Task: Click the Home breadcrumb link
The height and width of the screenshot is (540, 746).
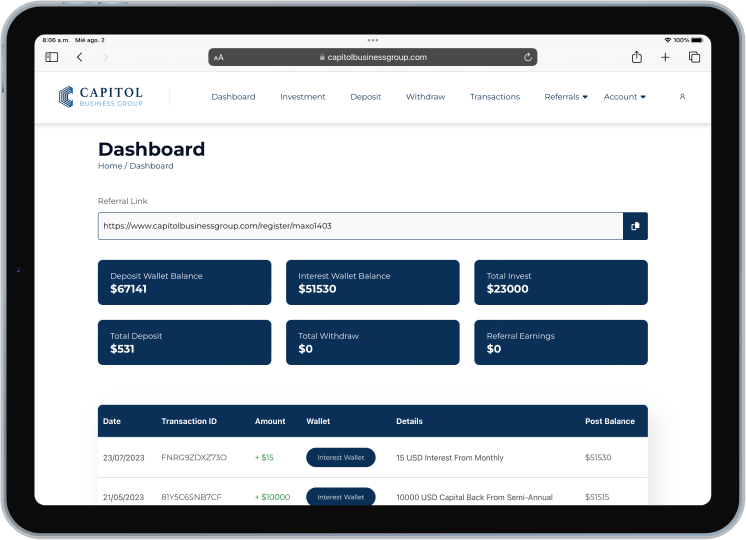Action: pyautogui.click(x=110, y=166)
